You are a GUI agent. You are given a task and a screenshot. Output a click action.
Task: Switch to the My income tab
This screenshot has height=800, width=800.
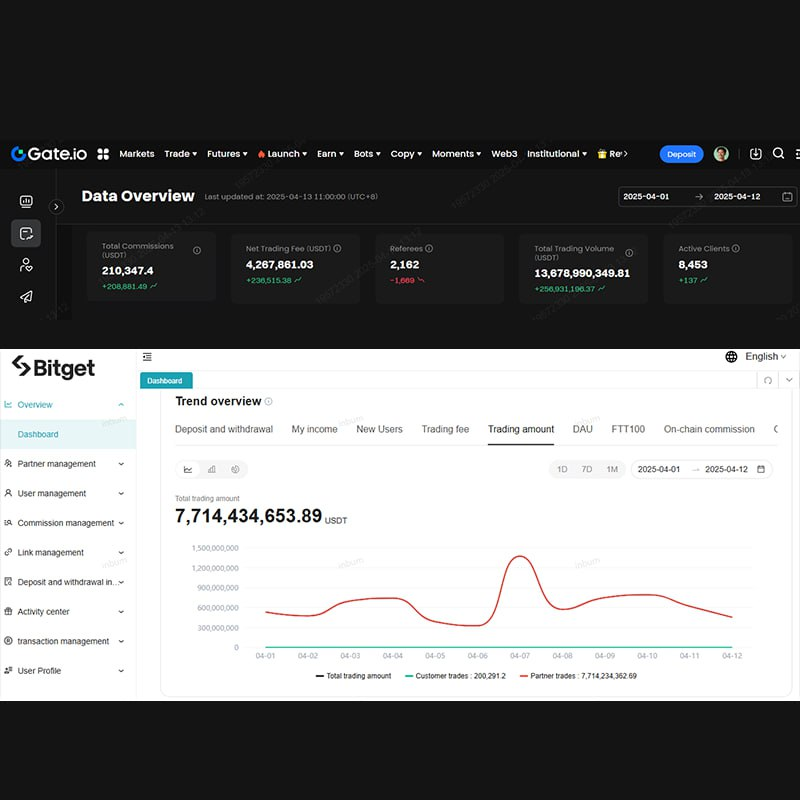point(314,429)
